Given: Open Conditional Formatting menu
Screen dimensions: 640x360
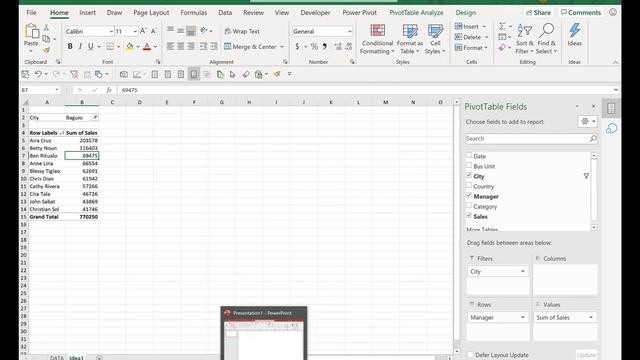Looking at the screenshot, I should click(x=377, y=39).
